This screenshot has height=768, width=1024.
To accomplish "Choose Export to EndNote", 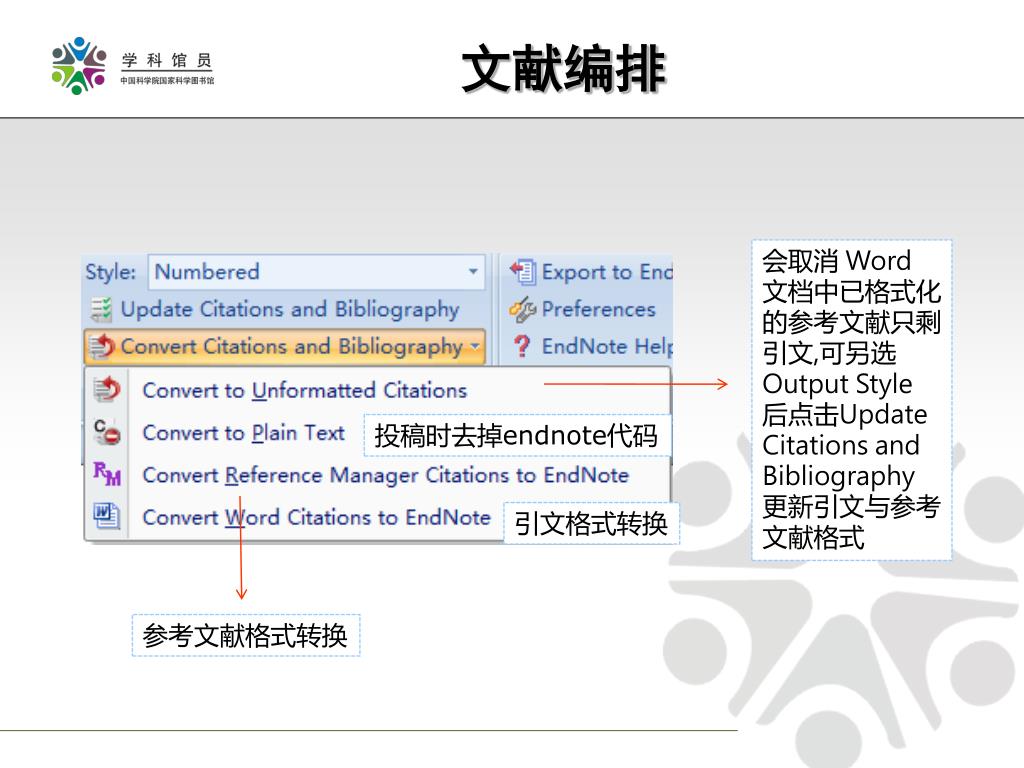I will tap(607, 272).
